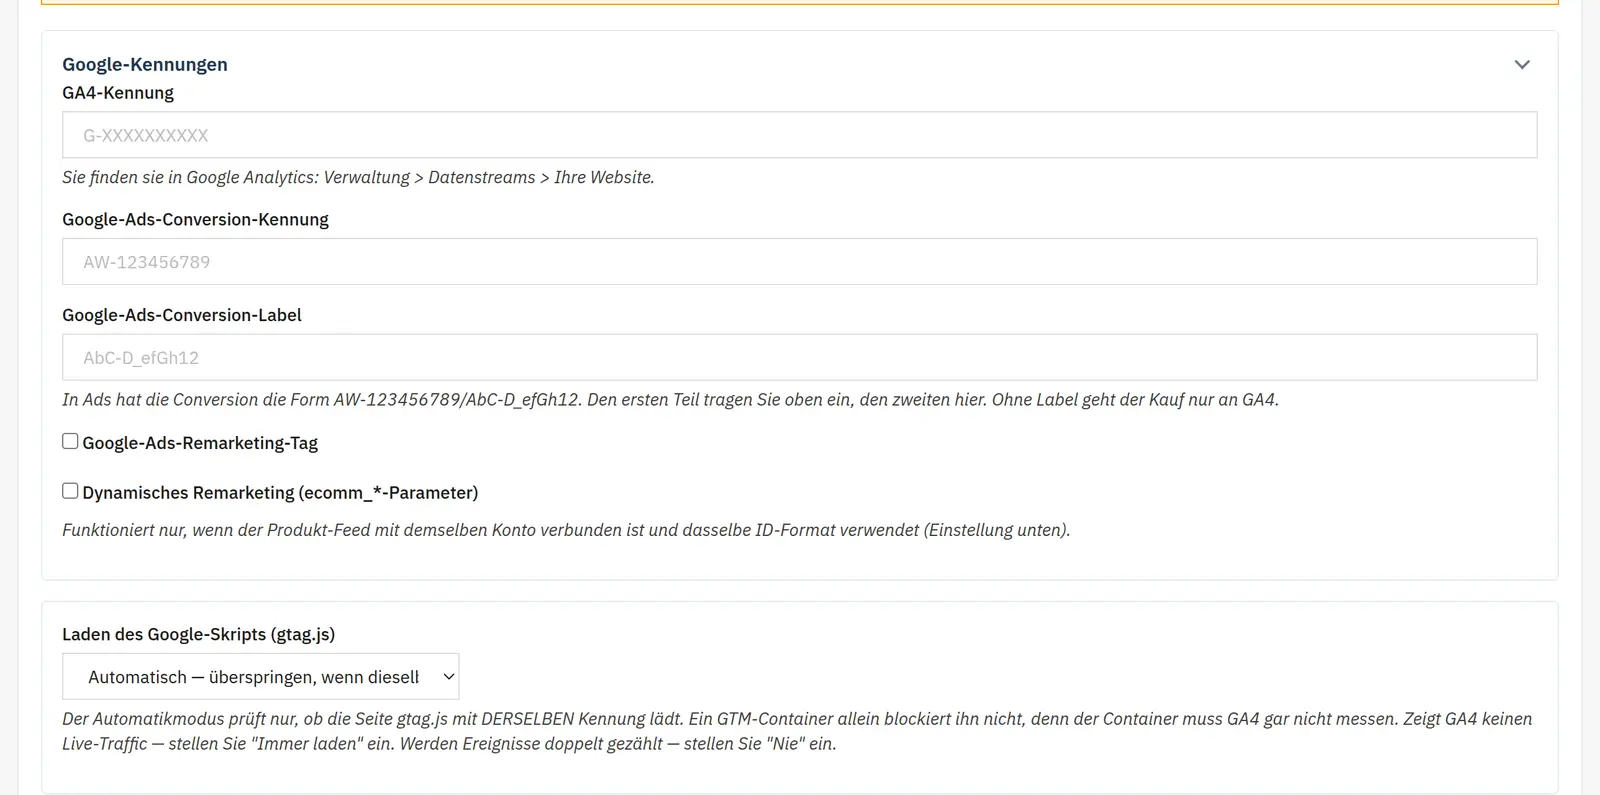This screenshot has width=1600, height=795.
Task: Click the Google-Ads-Remarketing-Tag label text
Action: (x=200, y=443)
